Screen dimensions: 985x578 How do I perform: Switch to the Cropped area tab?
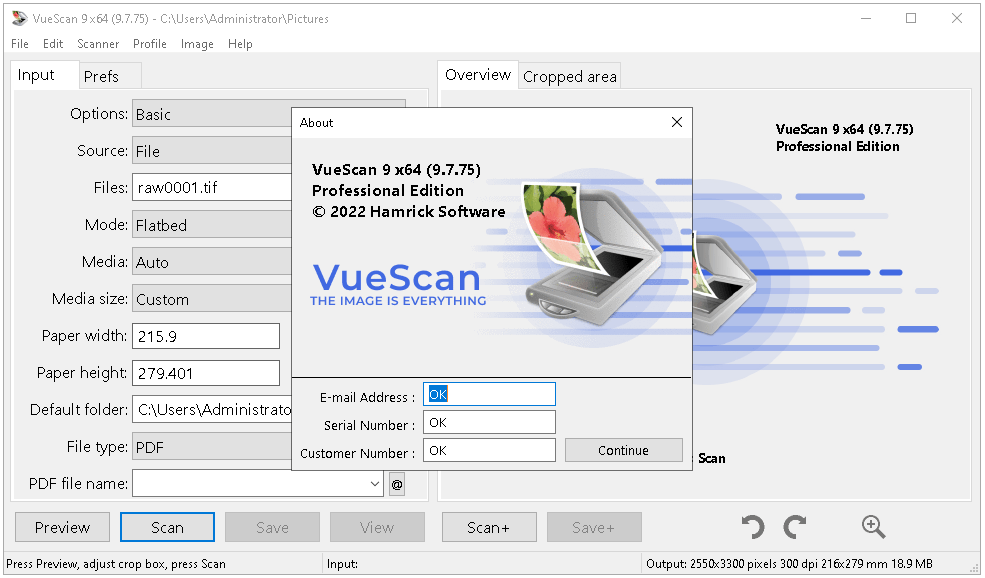tap(570, 77)
